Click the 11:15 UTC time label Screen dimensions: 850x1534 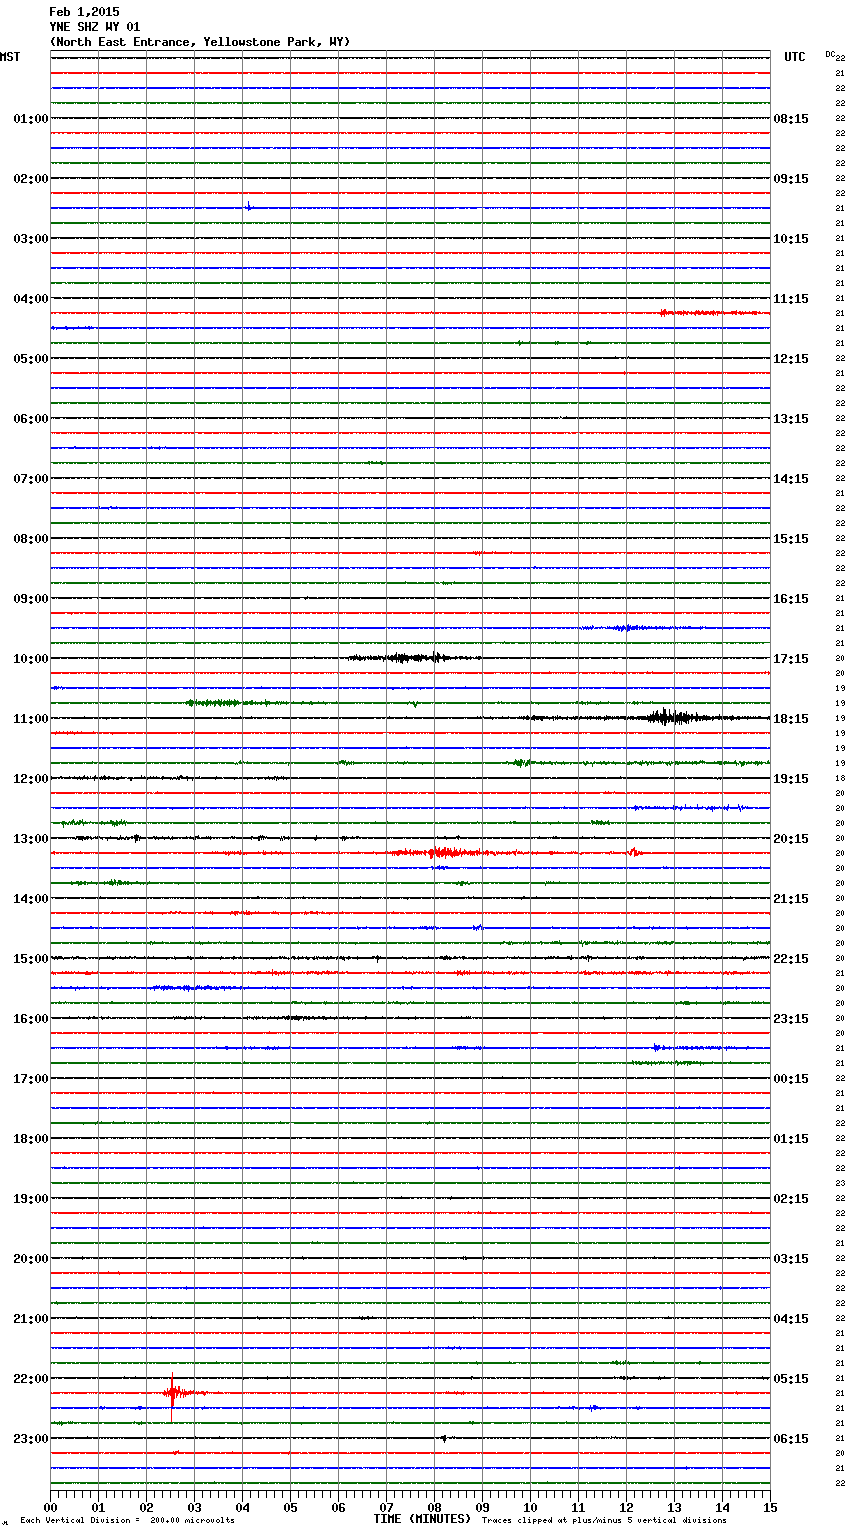(x=791, y=299)
